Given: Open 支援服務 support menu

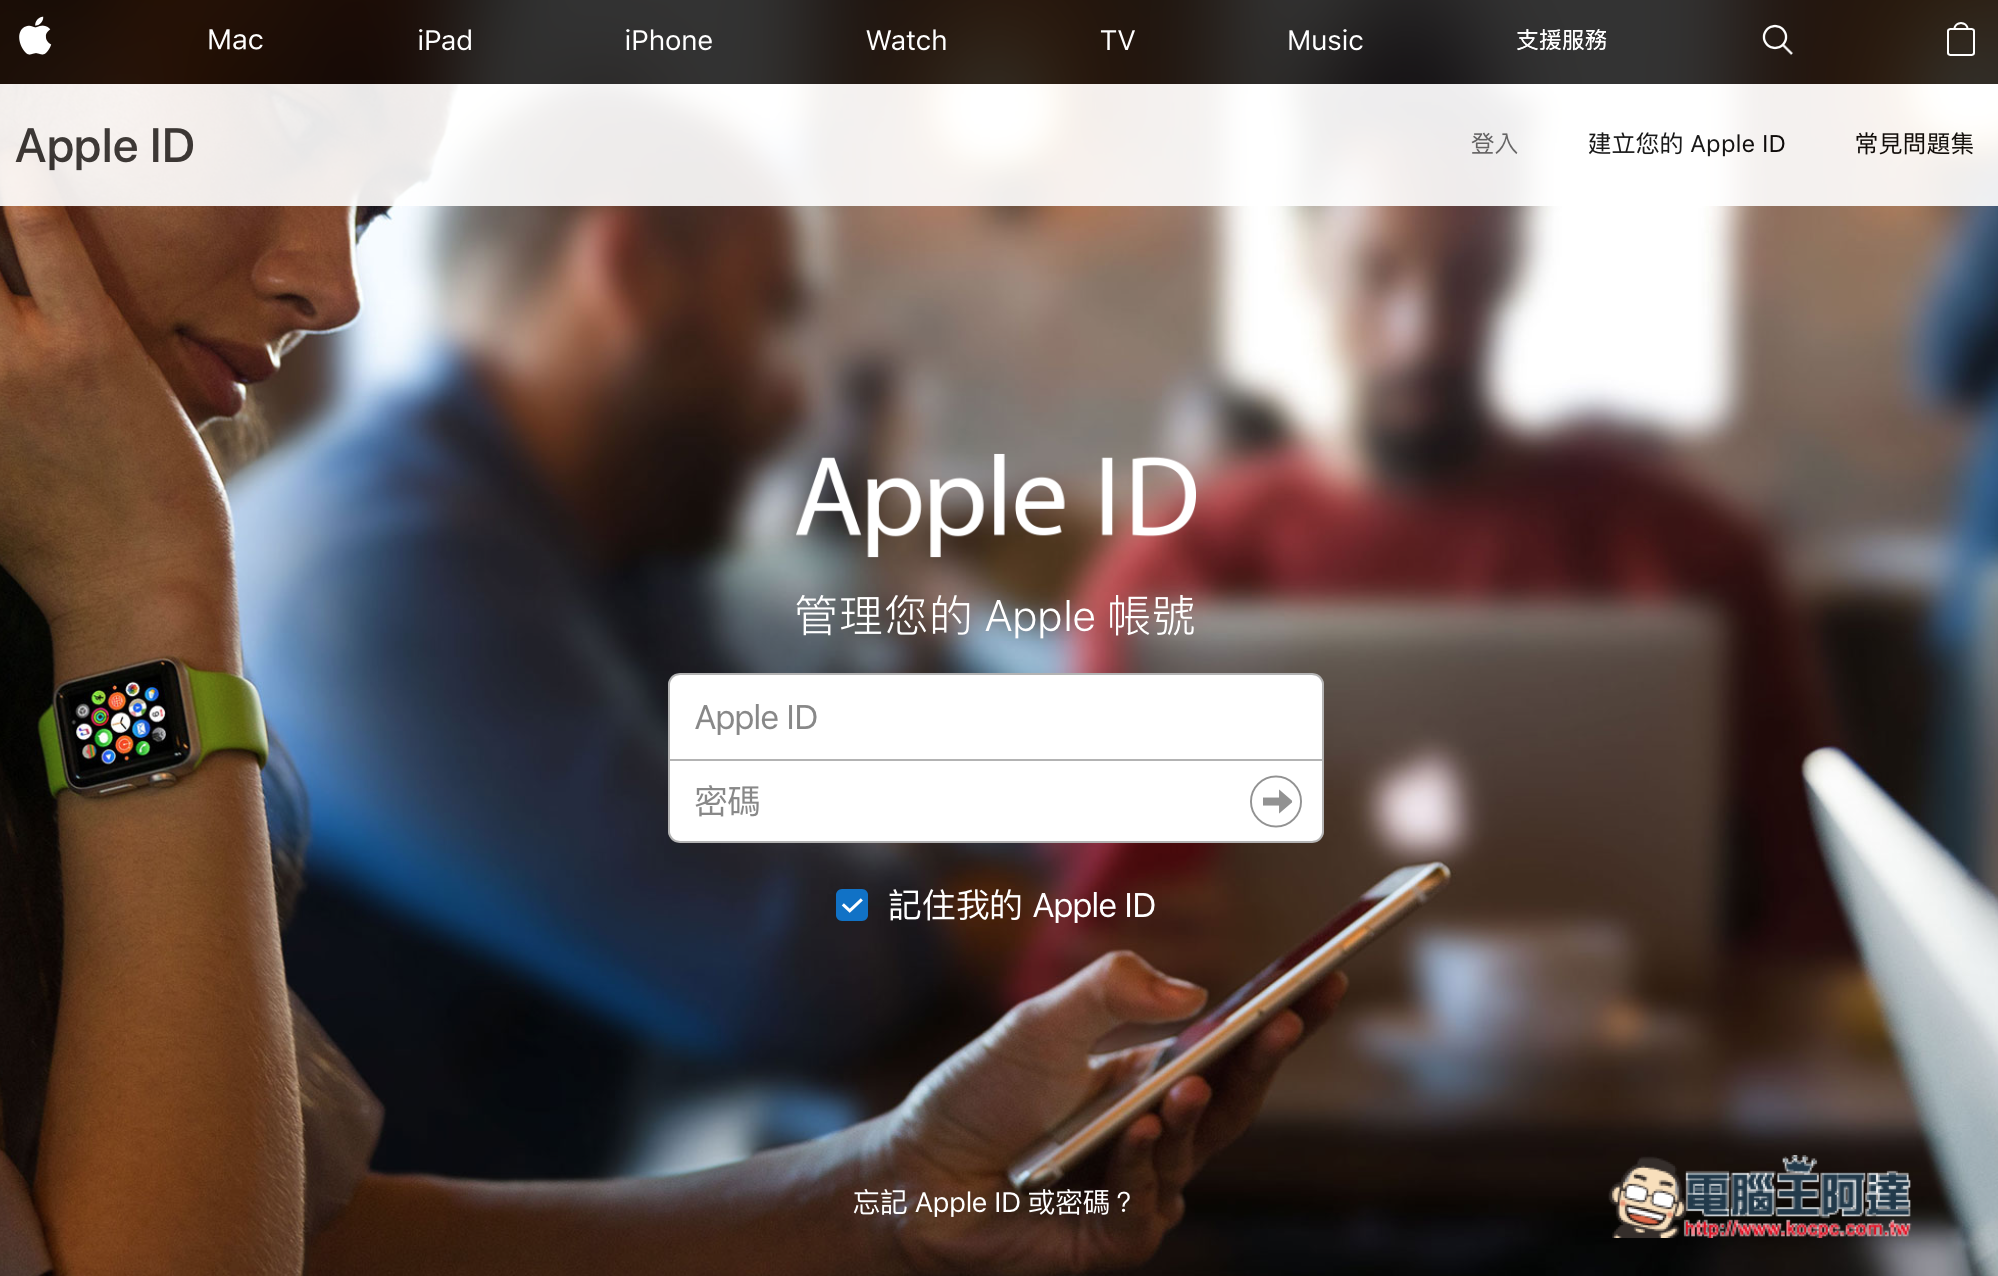Looking at the screenshot, I should [x=1561, y=39].
